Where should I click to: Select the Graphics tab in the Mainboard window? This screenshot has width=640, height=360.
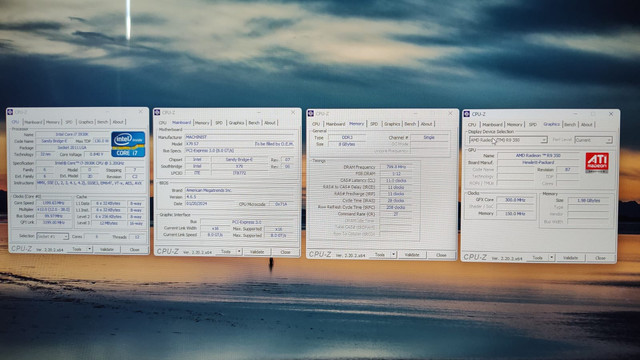click(x=236, y=123)
